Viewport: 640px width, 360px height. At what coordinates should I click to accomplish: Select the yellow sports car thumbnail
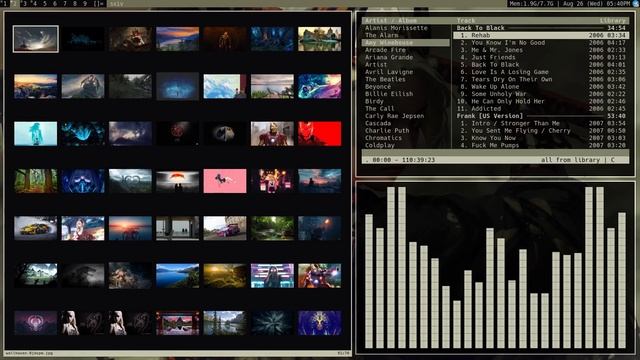click(36, 228)
